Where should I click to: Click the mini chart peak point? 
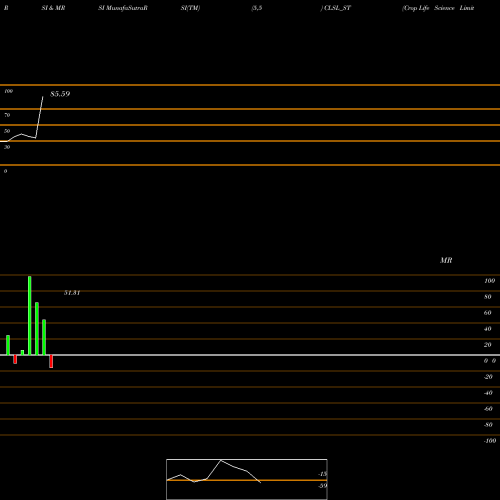221,460
